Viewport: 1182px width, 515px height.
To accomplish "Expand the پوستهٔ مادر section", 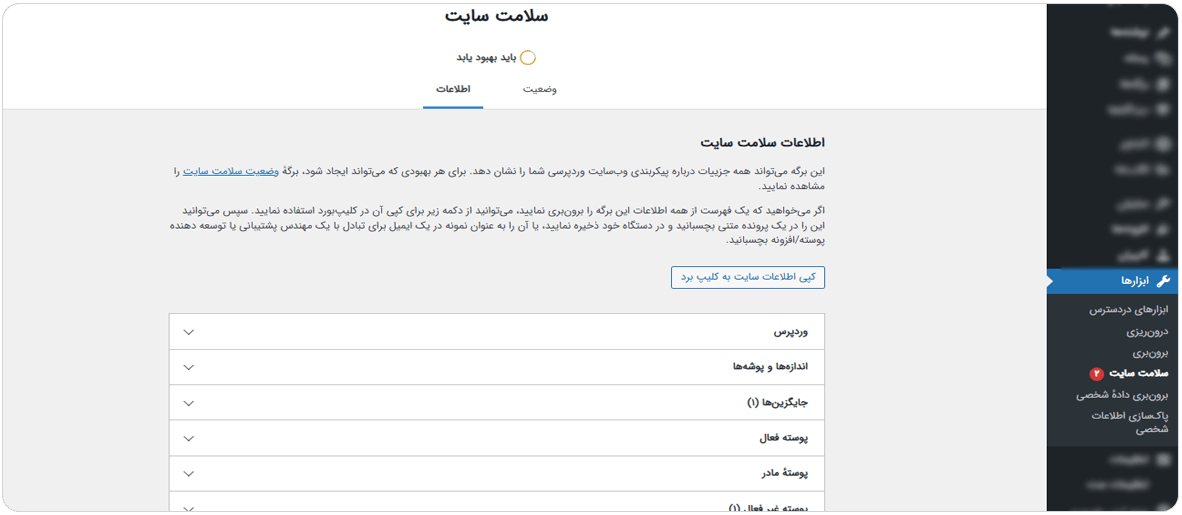I will pyautogui.click(x=497, y=474).
